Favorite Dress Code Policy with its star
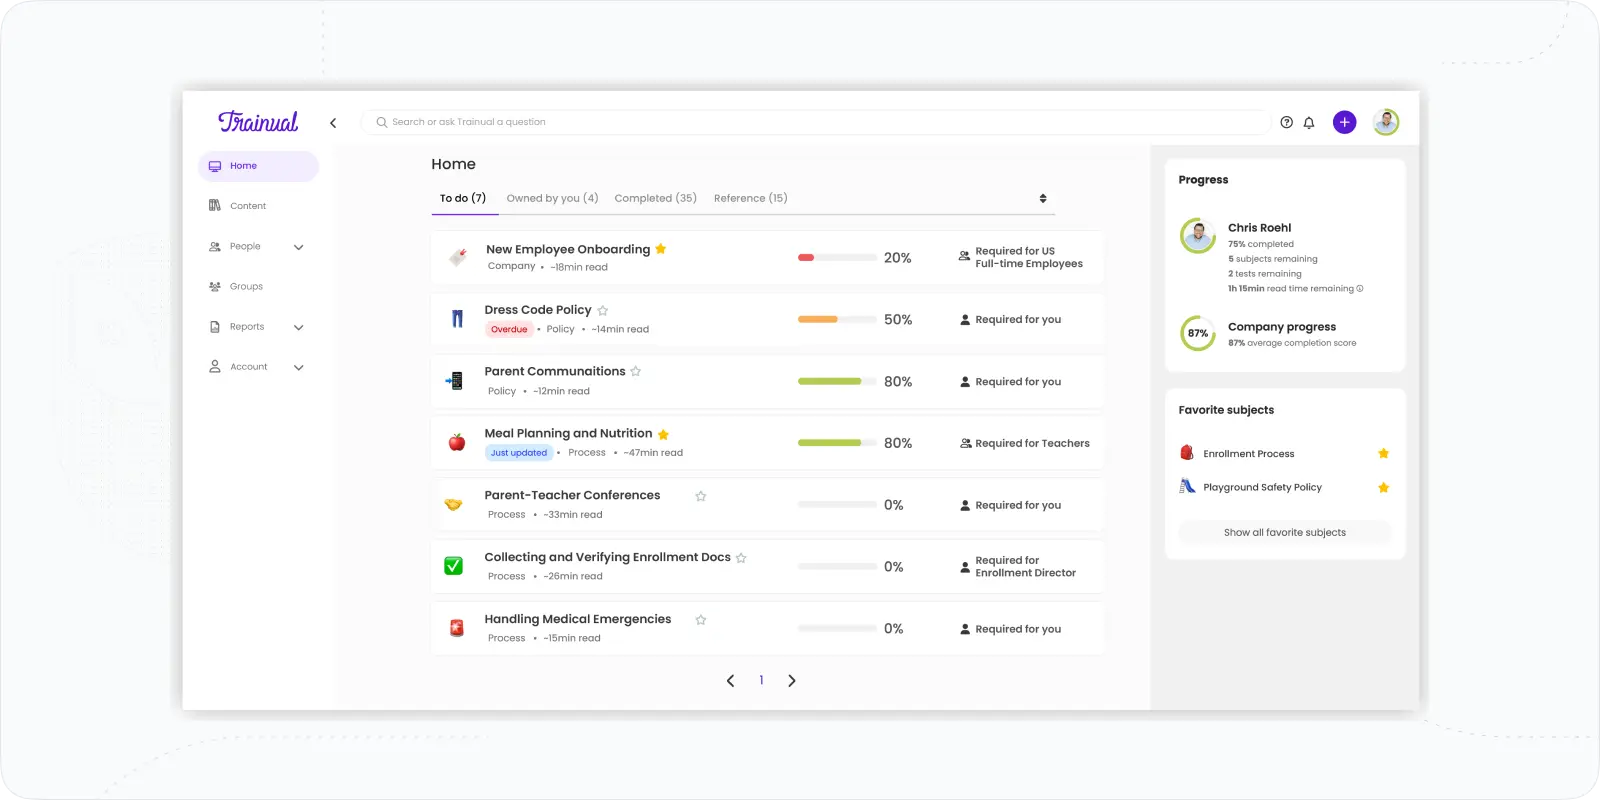 tap(603, 311)
